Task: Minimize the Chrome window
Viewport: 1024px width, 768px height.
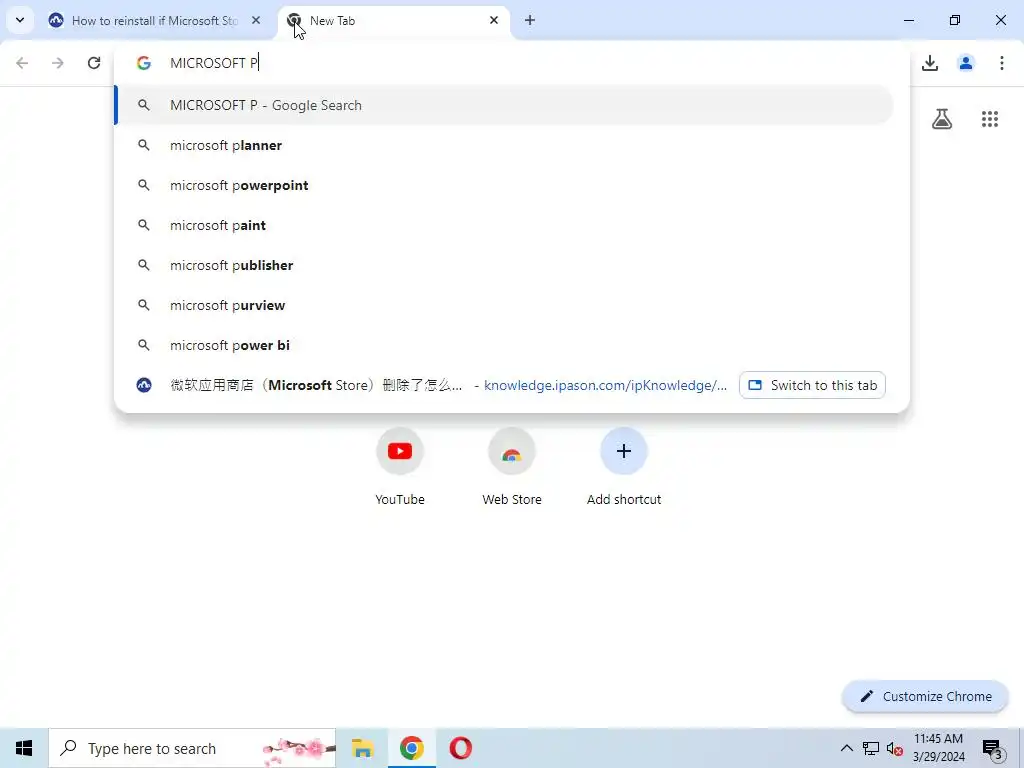Action: click(x=909, y=21)
